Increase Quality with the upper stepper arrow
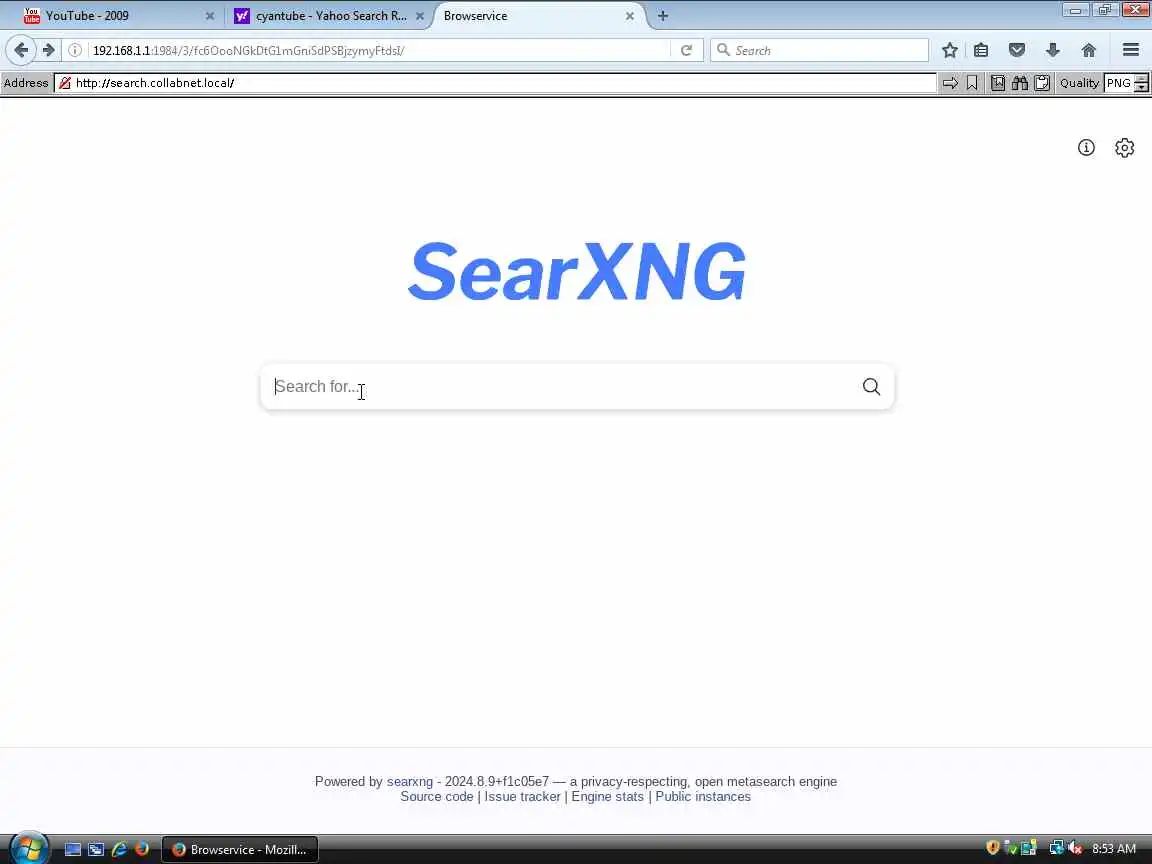Screen dimensions: 1152x864 [x=1141, y=79]
